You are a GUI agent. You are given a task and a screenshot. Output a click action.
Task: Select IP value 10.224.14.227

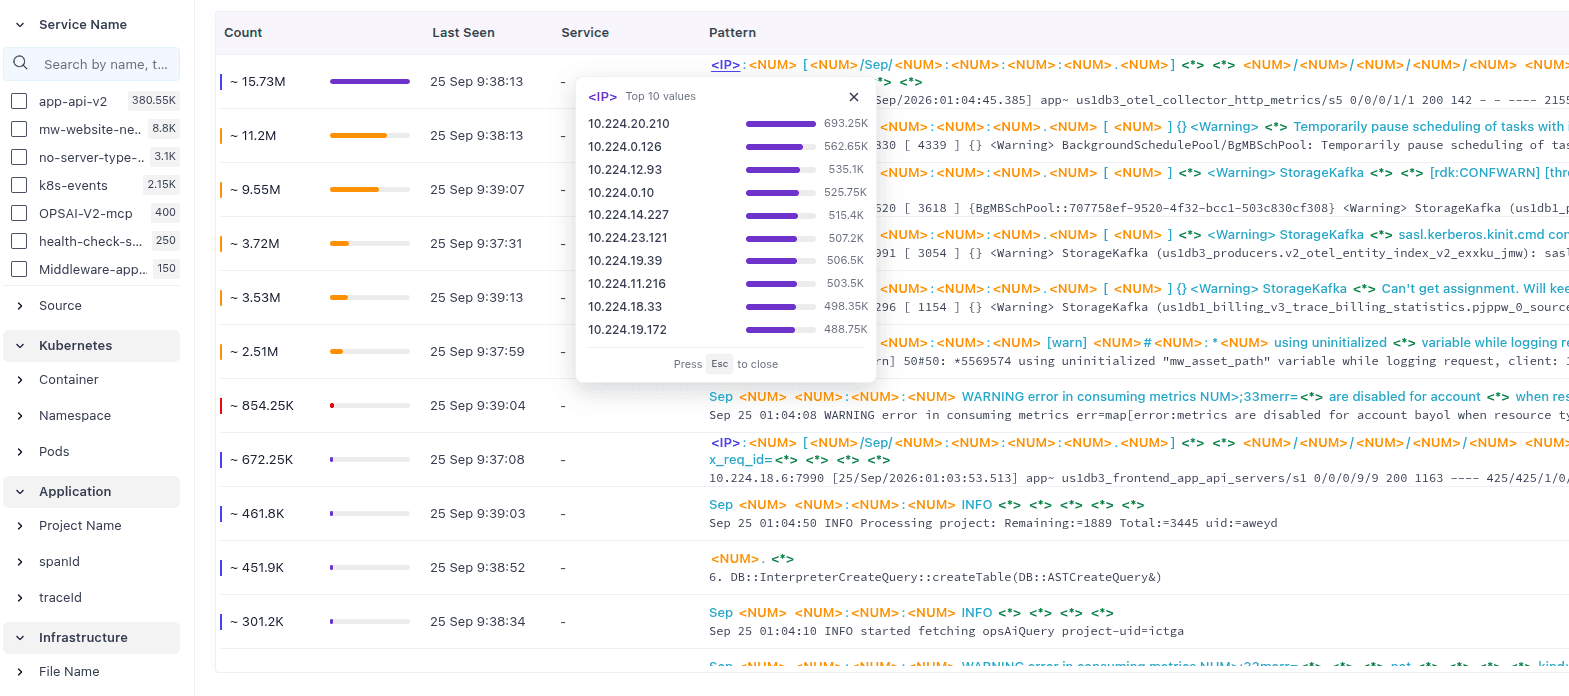pos(629,215)
